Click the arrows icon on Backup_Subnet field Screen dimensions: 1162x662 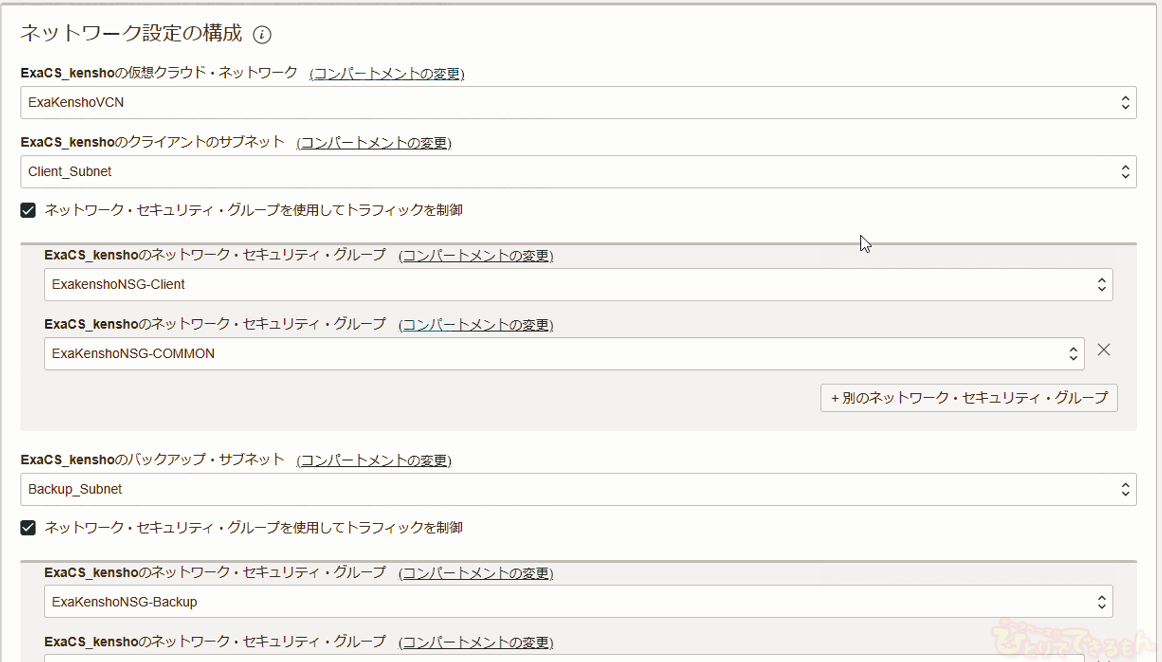point(1125,490)
